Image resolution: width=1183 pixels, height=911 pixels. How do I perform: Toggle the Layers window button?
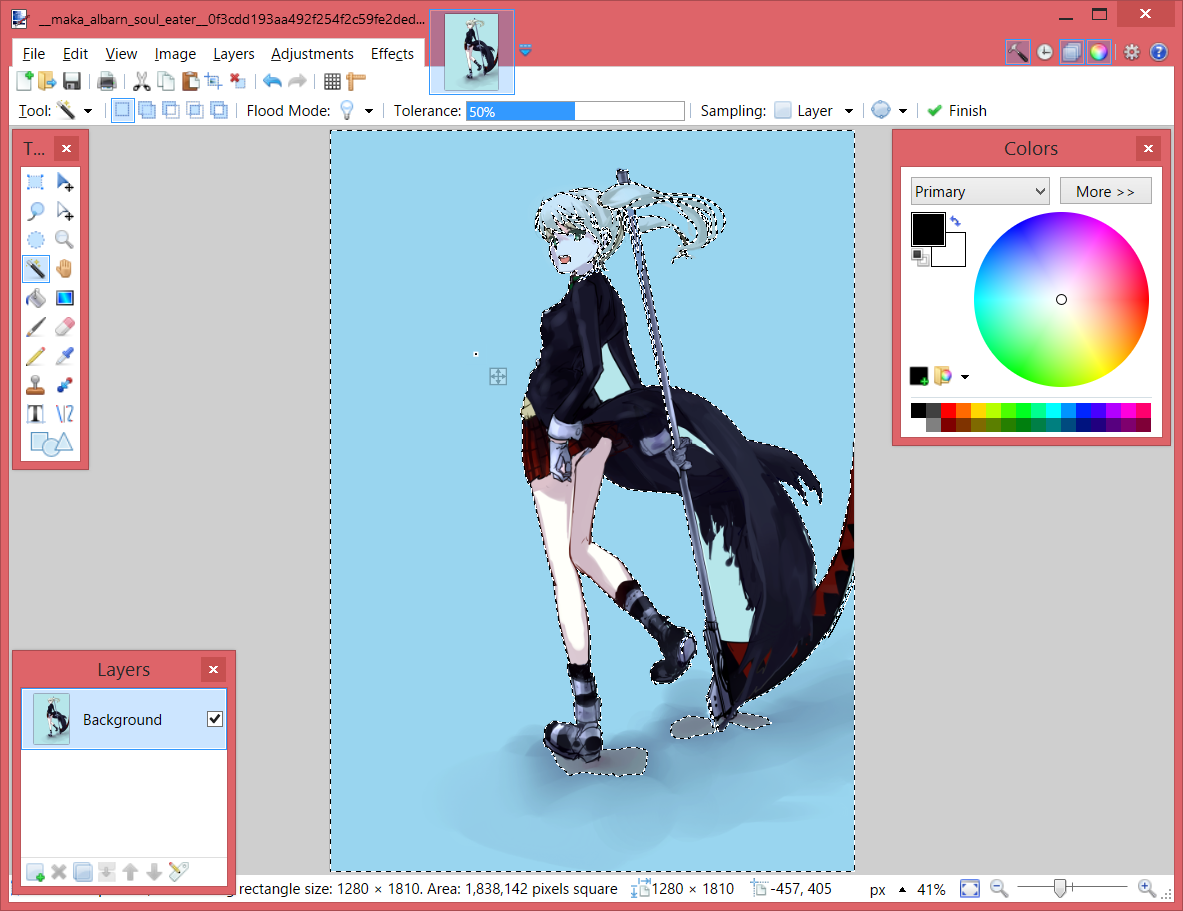click(1071, 52)
